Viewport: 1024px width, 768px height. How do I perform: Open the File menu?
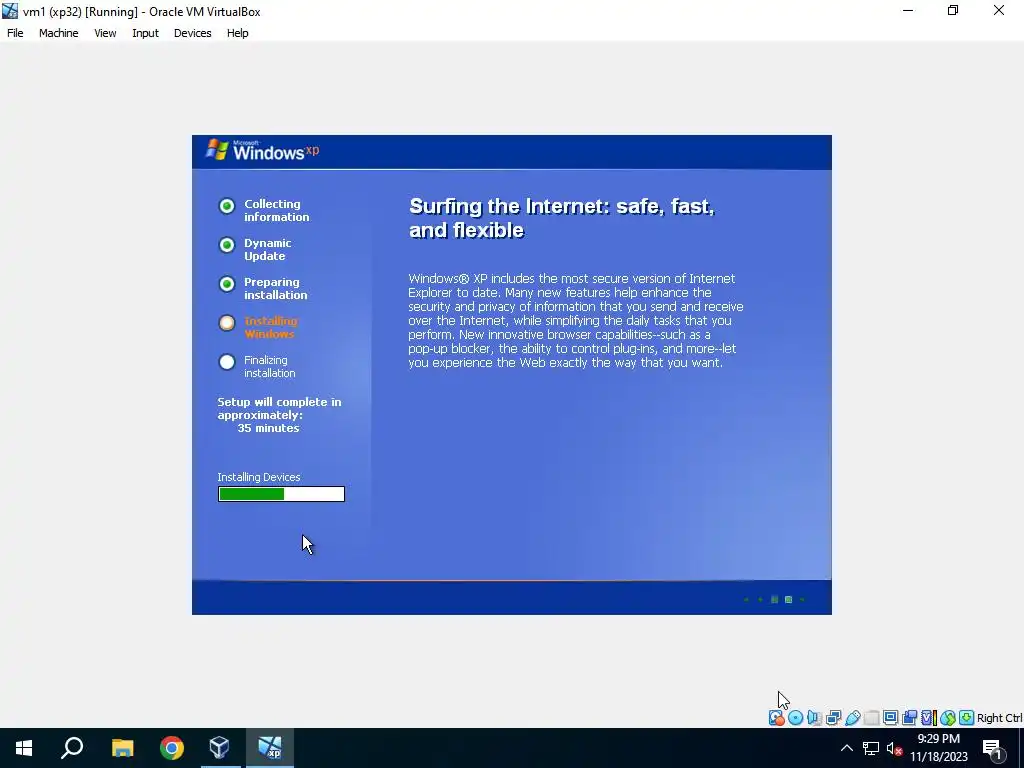pos(15,33)
